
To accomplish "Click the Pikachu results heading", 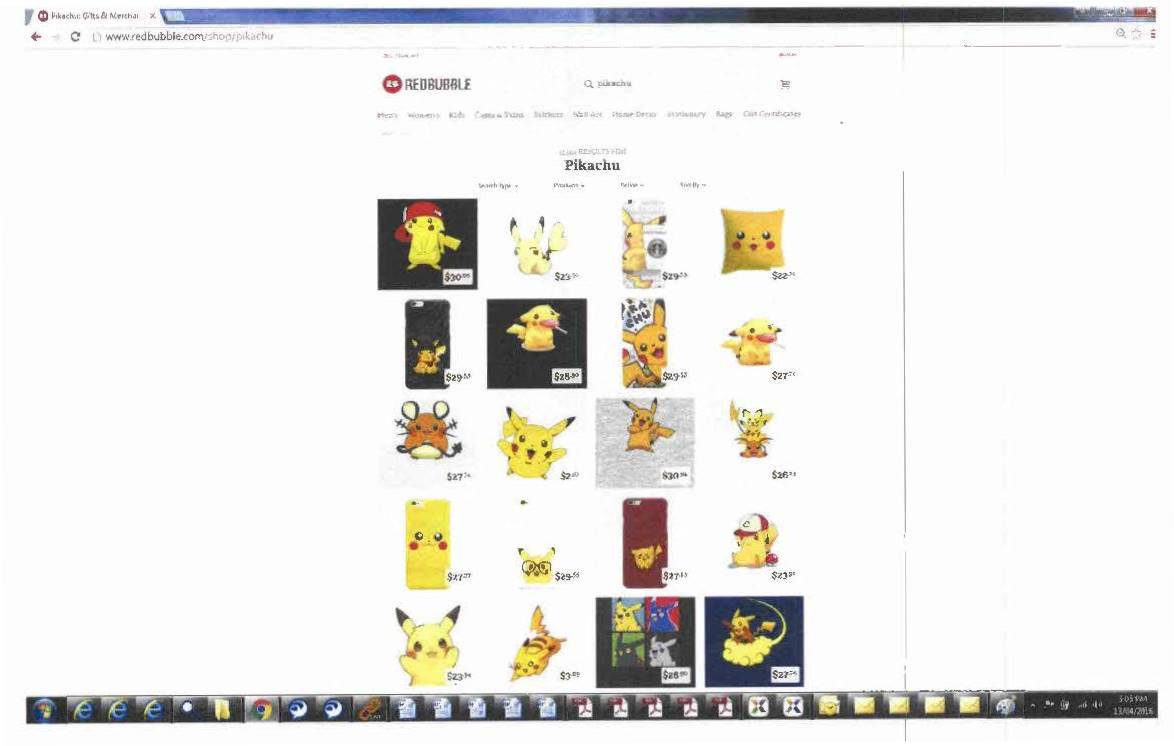I will [x=592, y=165].
